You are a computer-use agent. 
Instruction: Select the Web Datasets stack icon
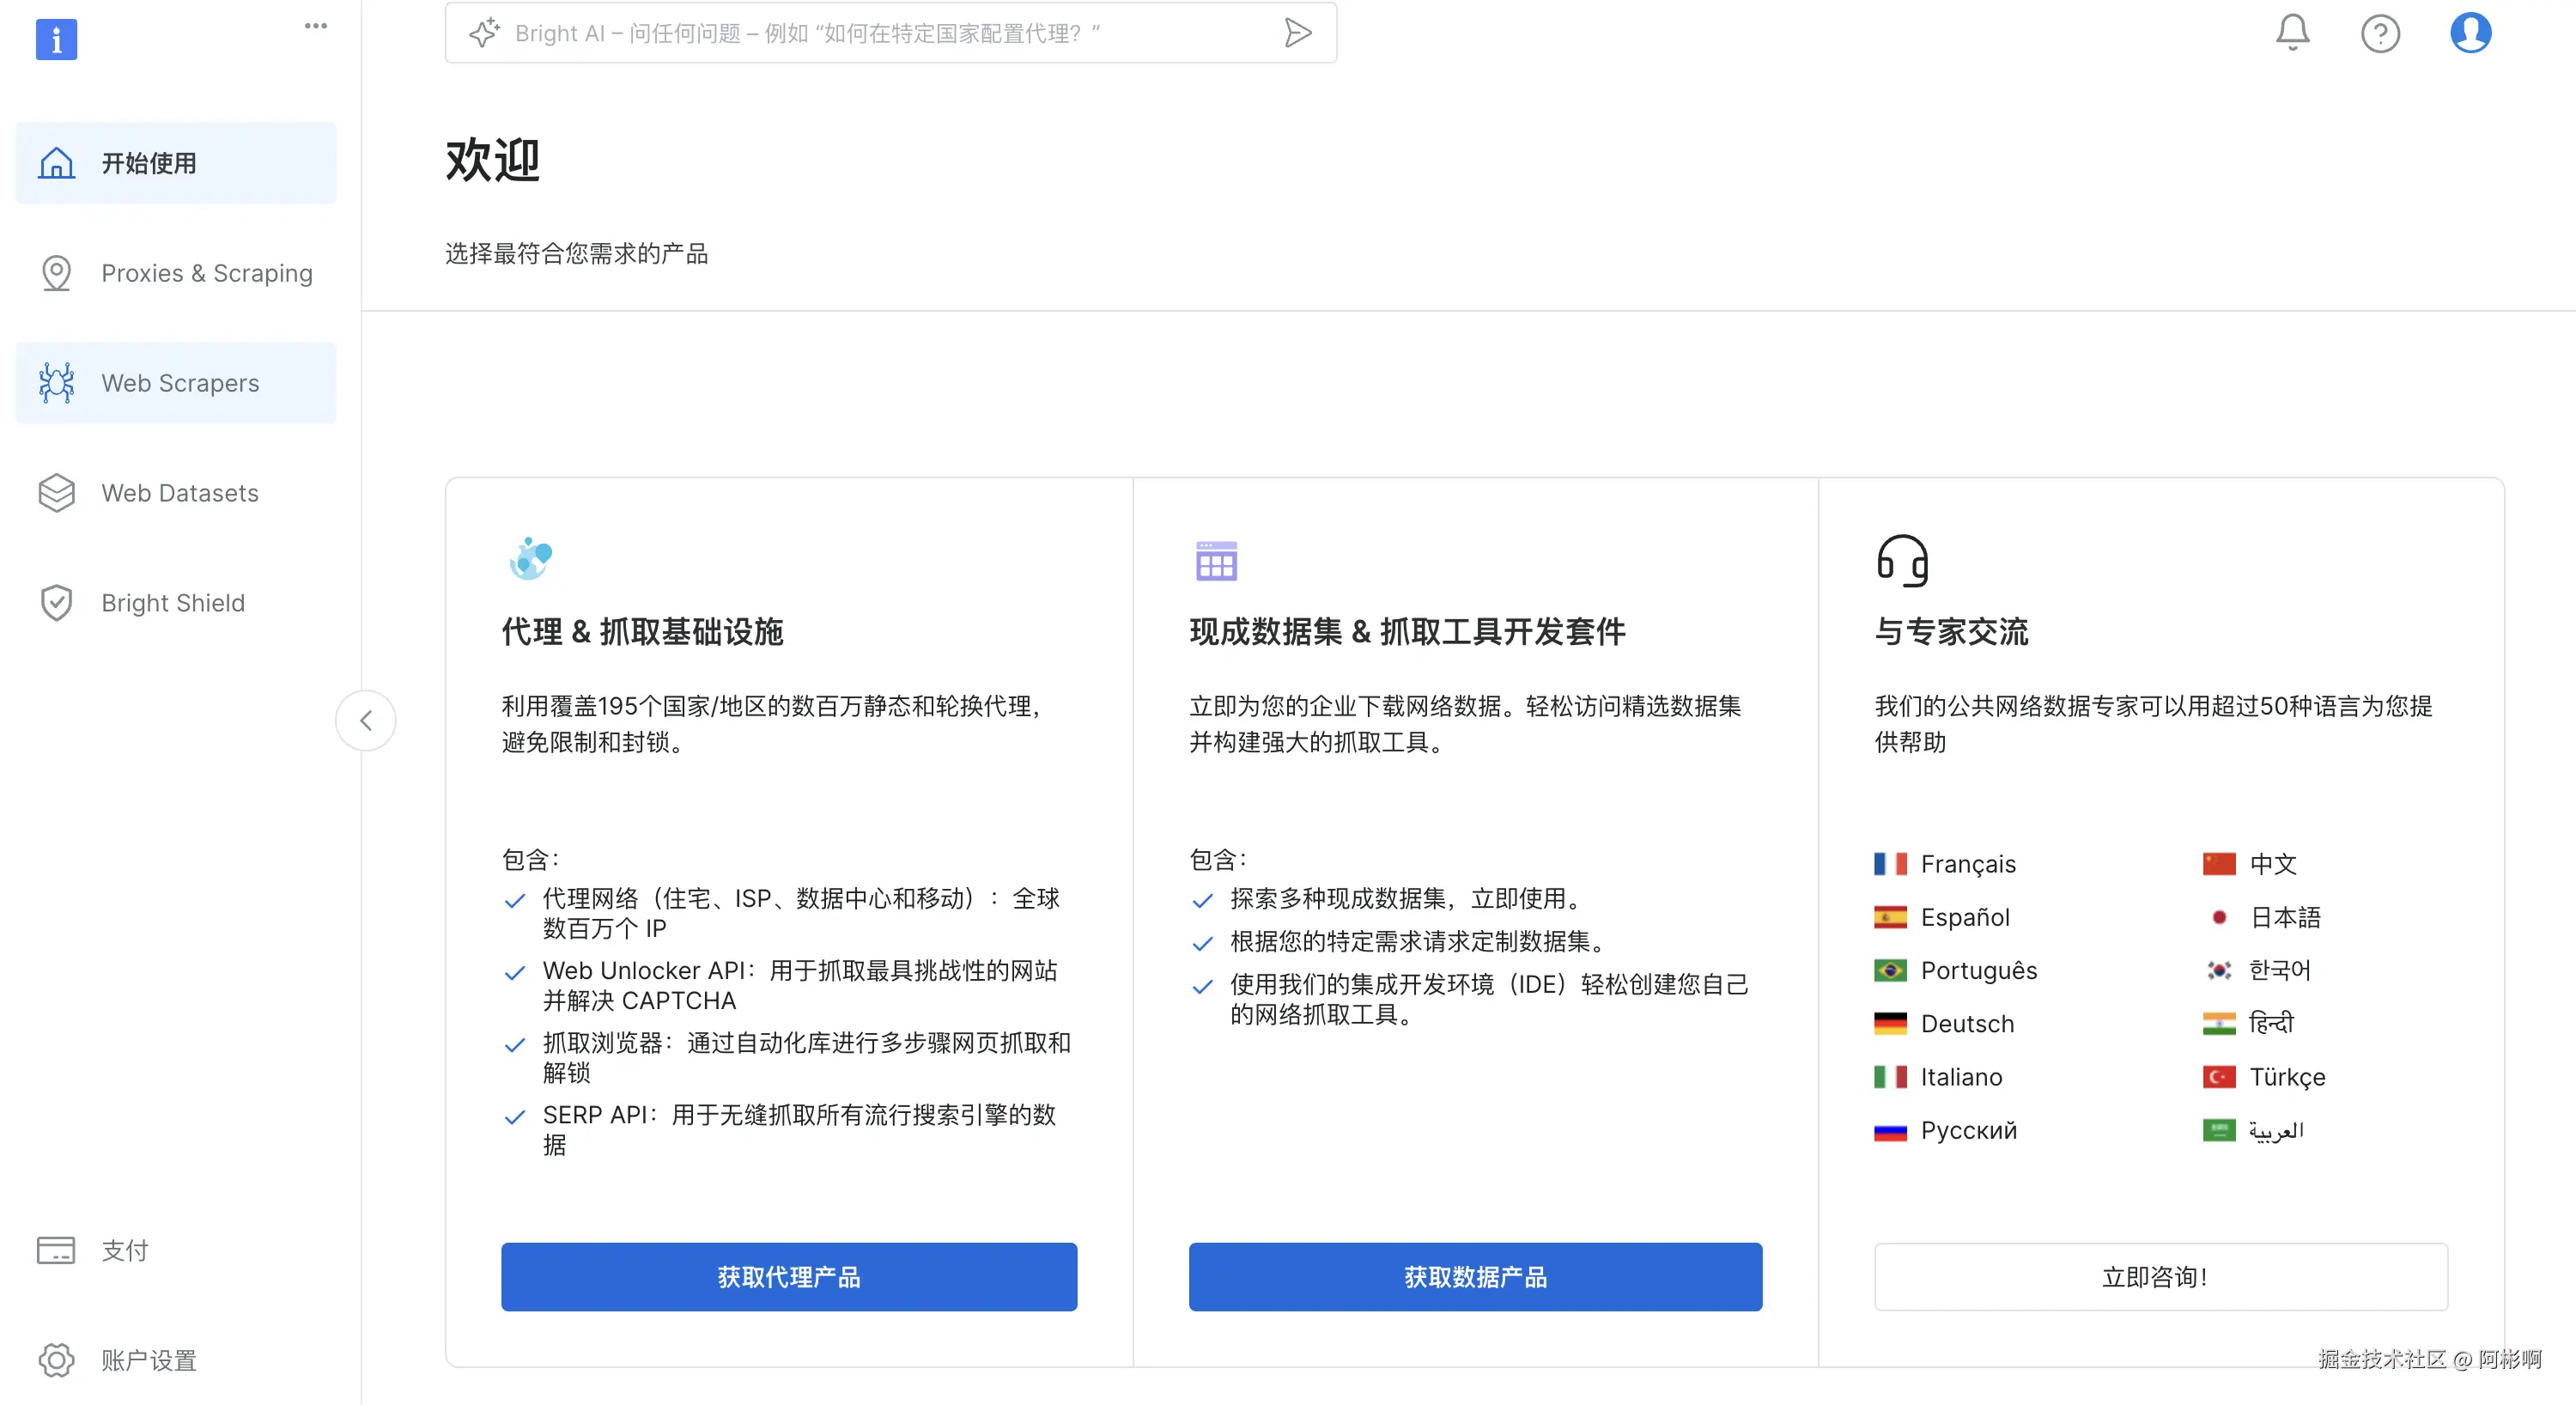[56, 492]
